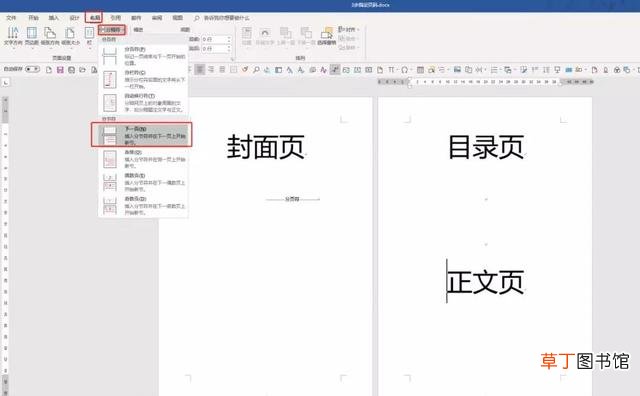Click the magnifier Find icon in quick toolbar
640x396 pixels.
(256, 70)
